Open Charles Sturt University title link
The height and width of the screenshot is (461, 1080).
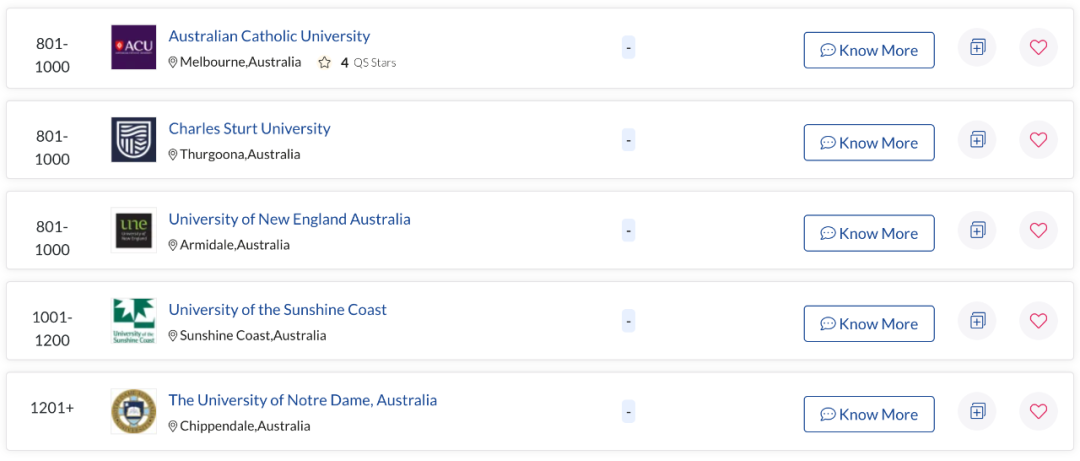pos(249,128)
